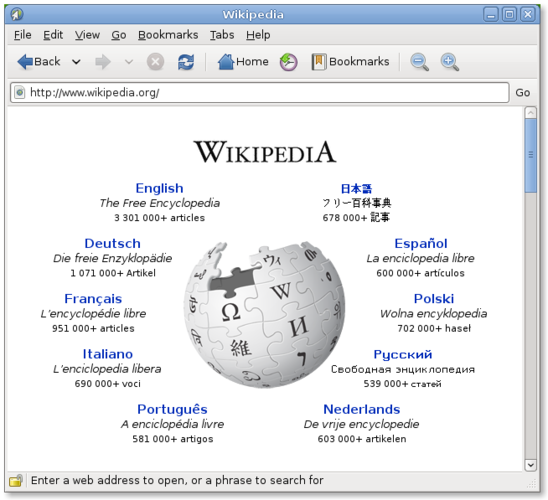Viewport: 548px width, 500px height.
Task: Click '690 000+ voci' text
Action: click(x=108, y=384)
